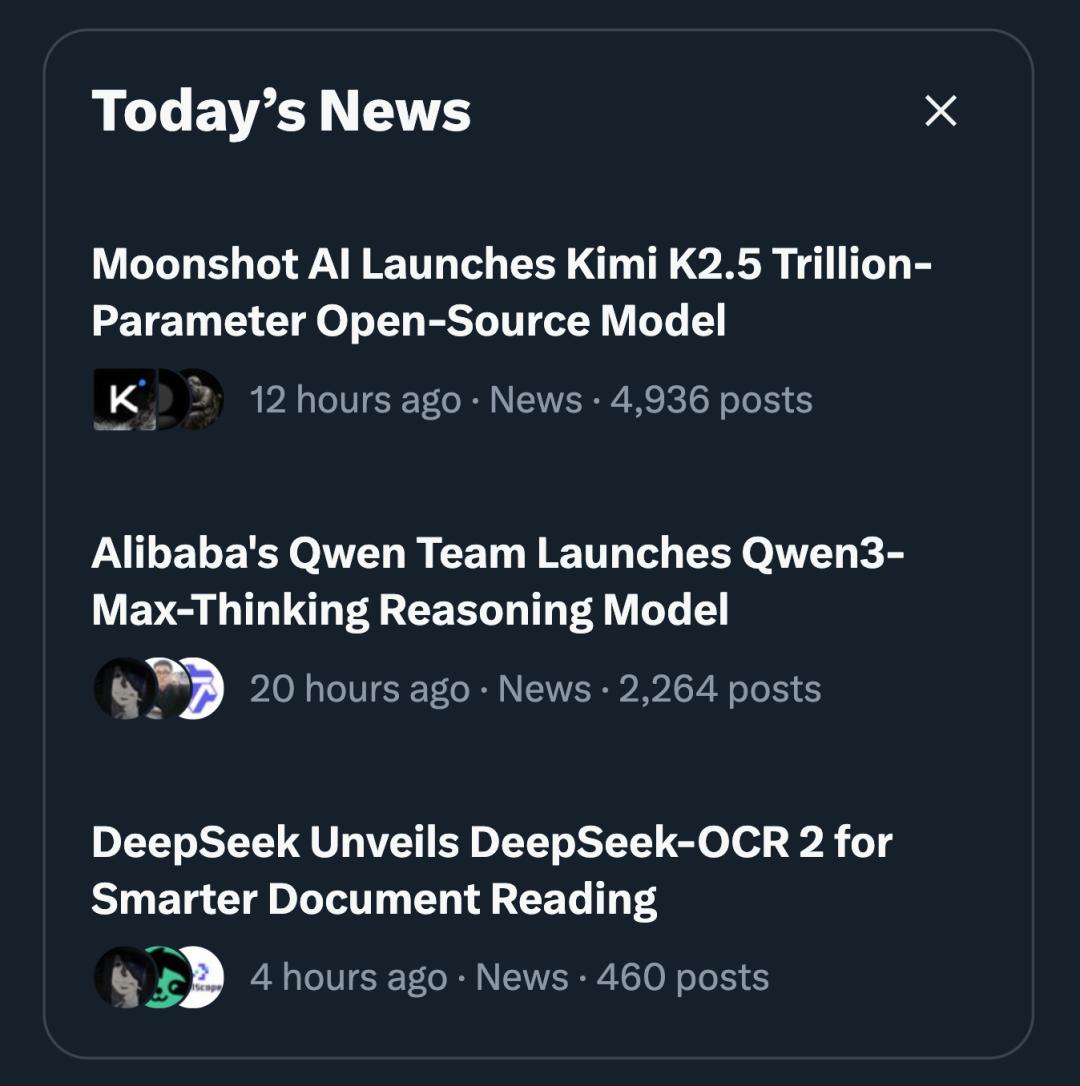1080x1086 pixels.
Task: Click the Kimi "K" logo avatar
Action: pyautogui.click(x=122, y=400)
